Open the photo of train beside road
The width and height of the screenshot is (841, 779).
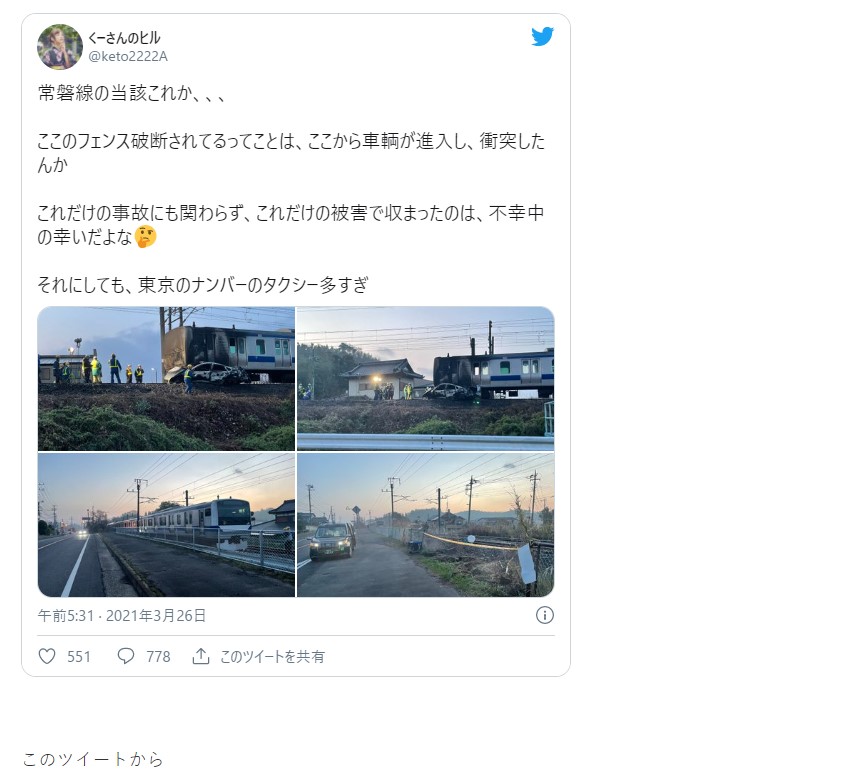click(x=166, y=525)
